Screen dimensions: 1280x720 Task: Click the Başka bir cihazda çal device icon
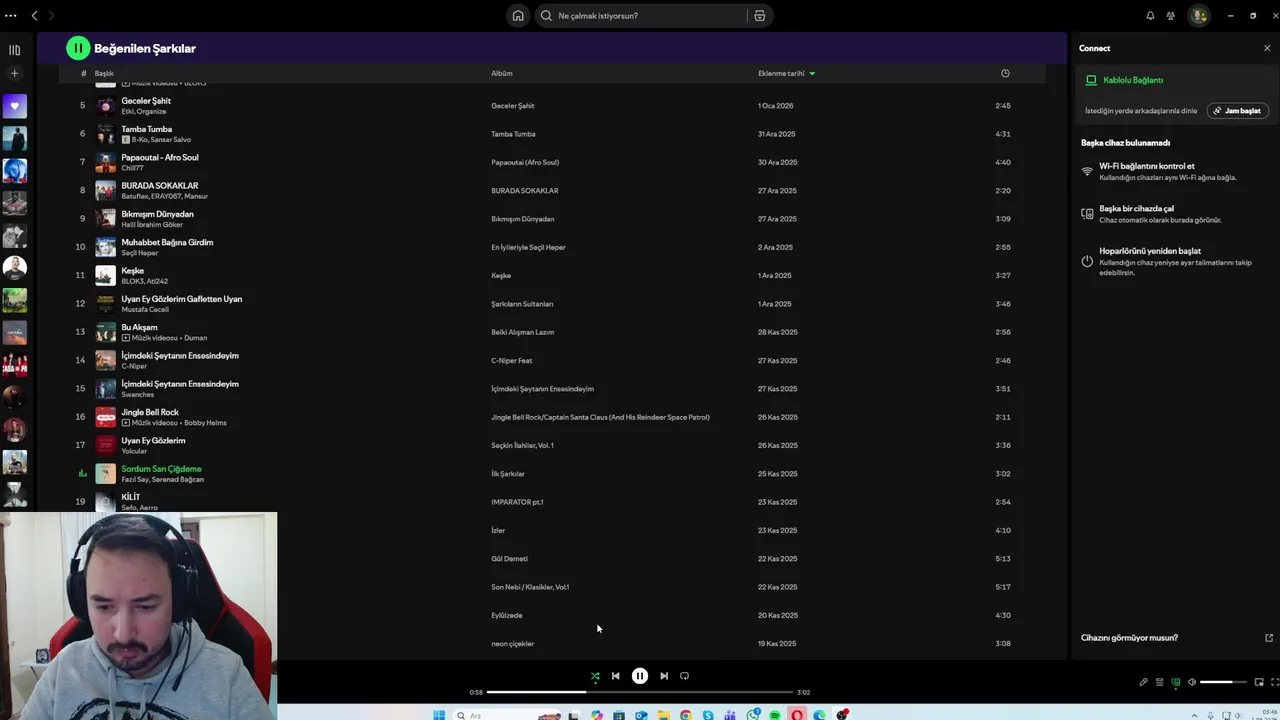[x=1087, y=214]
